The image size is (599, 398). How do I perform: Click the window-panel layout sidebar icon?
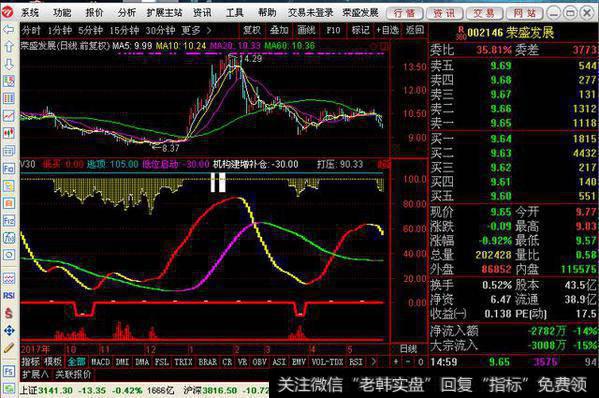(x=8, y=150)
